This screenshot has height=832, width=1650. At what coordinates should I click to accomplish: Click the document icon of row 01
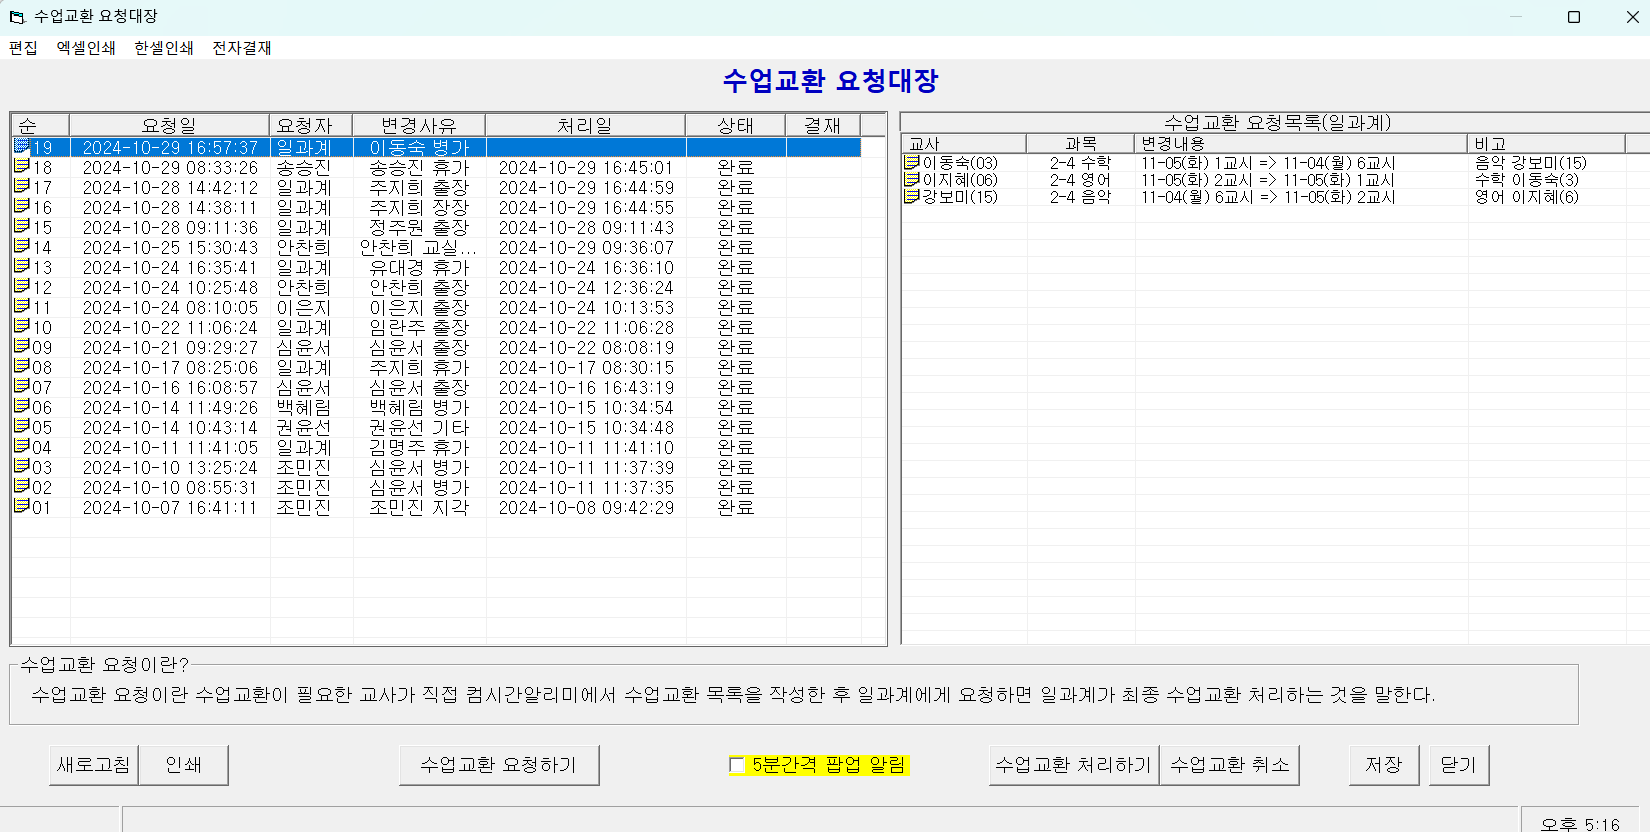[22, 506]
